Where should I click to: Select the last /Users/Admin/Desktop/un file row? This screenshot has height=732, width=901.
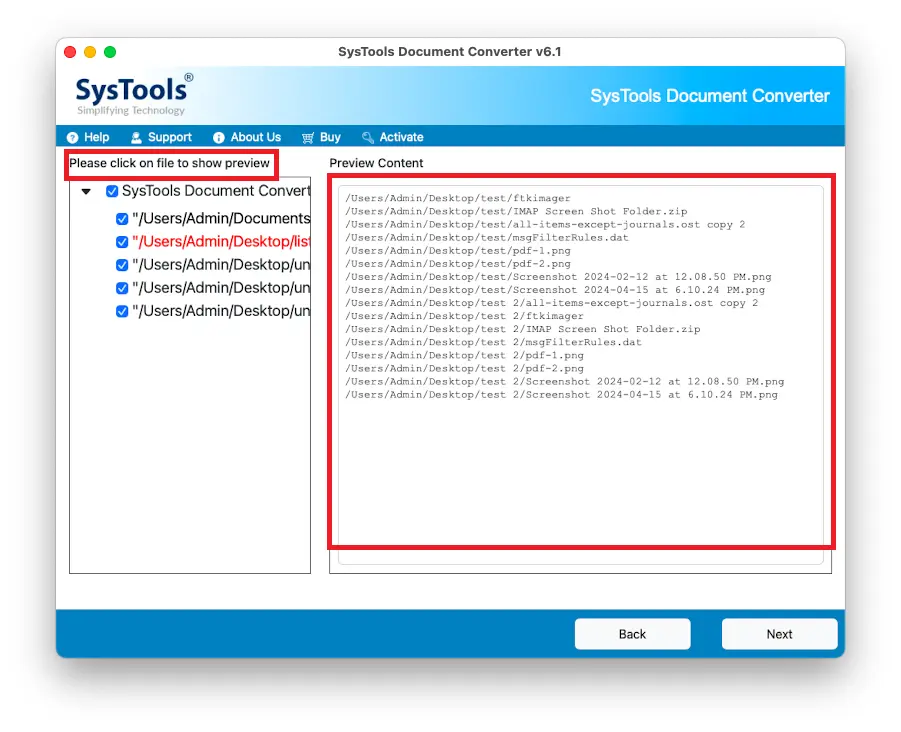pyautogui.click(x=221, y=311)
